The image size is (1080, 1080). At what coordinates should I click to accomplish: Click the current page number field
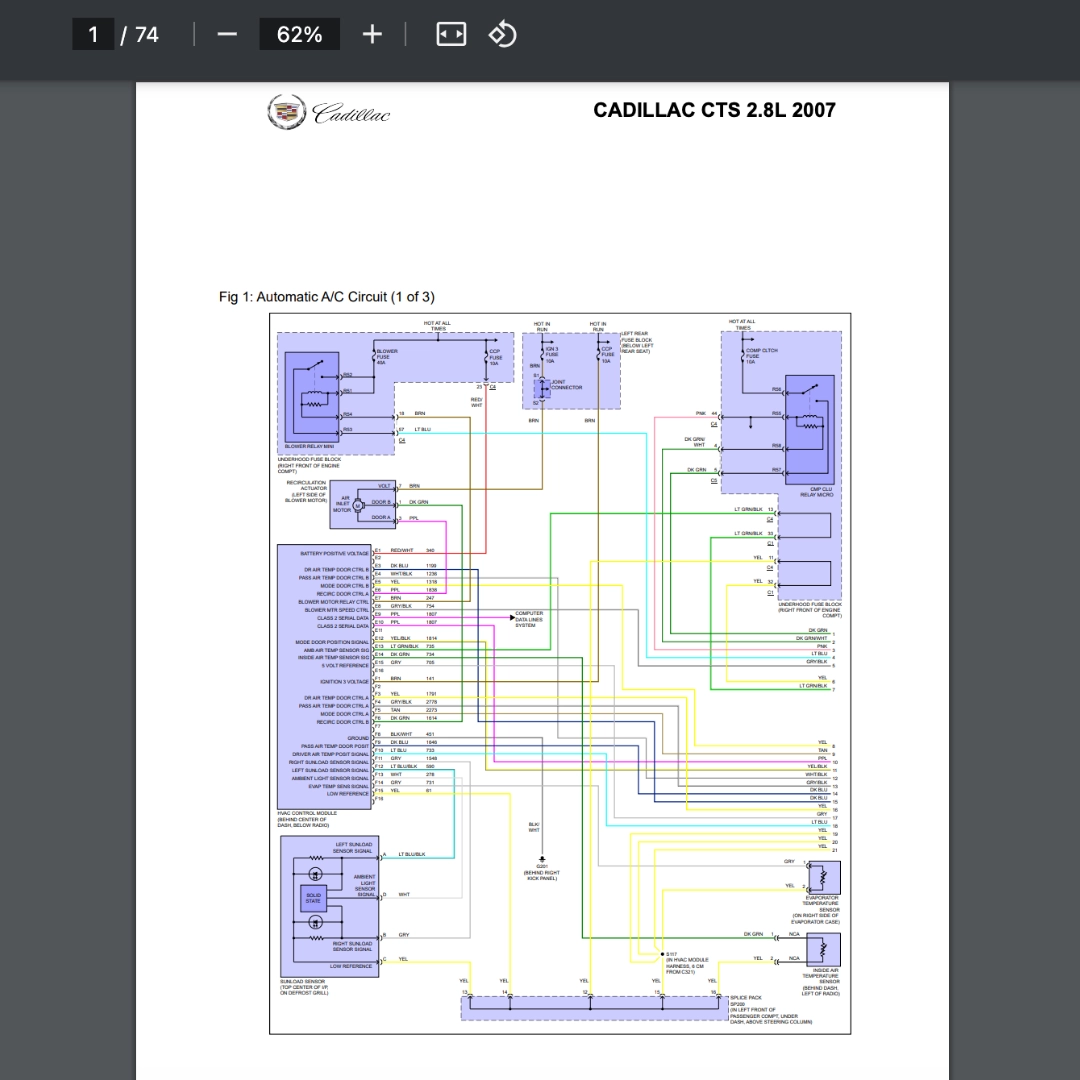93,34
